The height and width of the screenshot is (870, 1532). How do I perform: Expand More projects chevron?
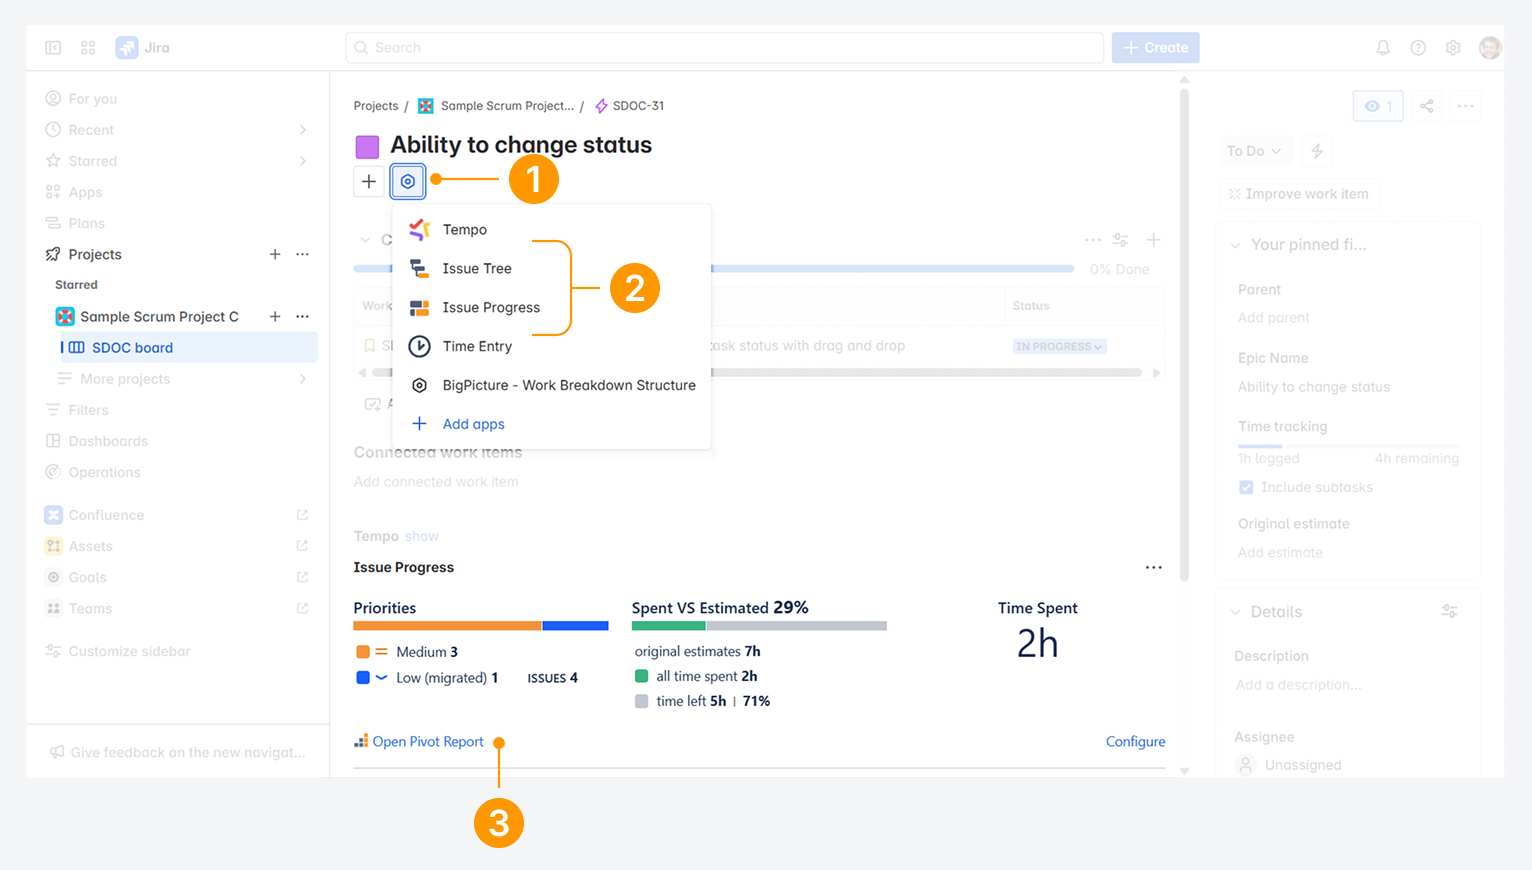tap(302, 379)
